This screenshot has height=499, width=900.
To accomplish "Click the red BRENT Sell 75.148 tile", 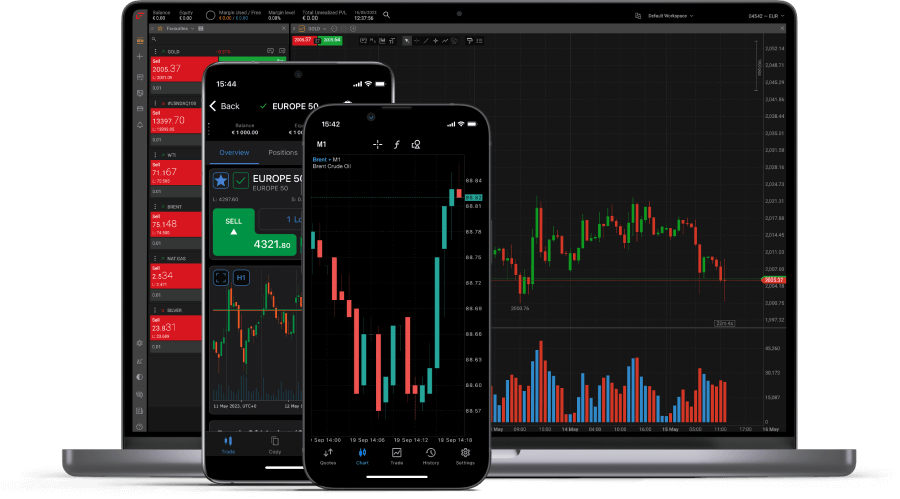I will point(176,224).
